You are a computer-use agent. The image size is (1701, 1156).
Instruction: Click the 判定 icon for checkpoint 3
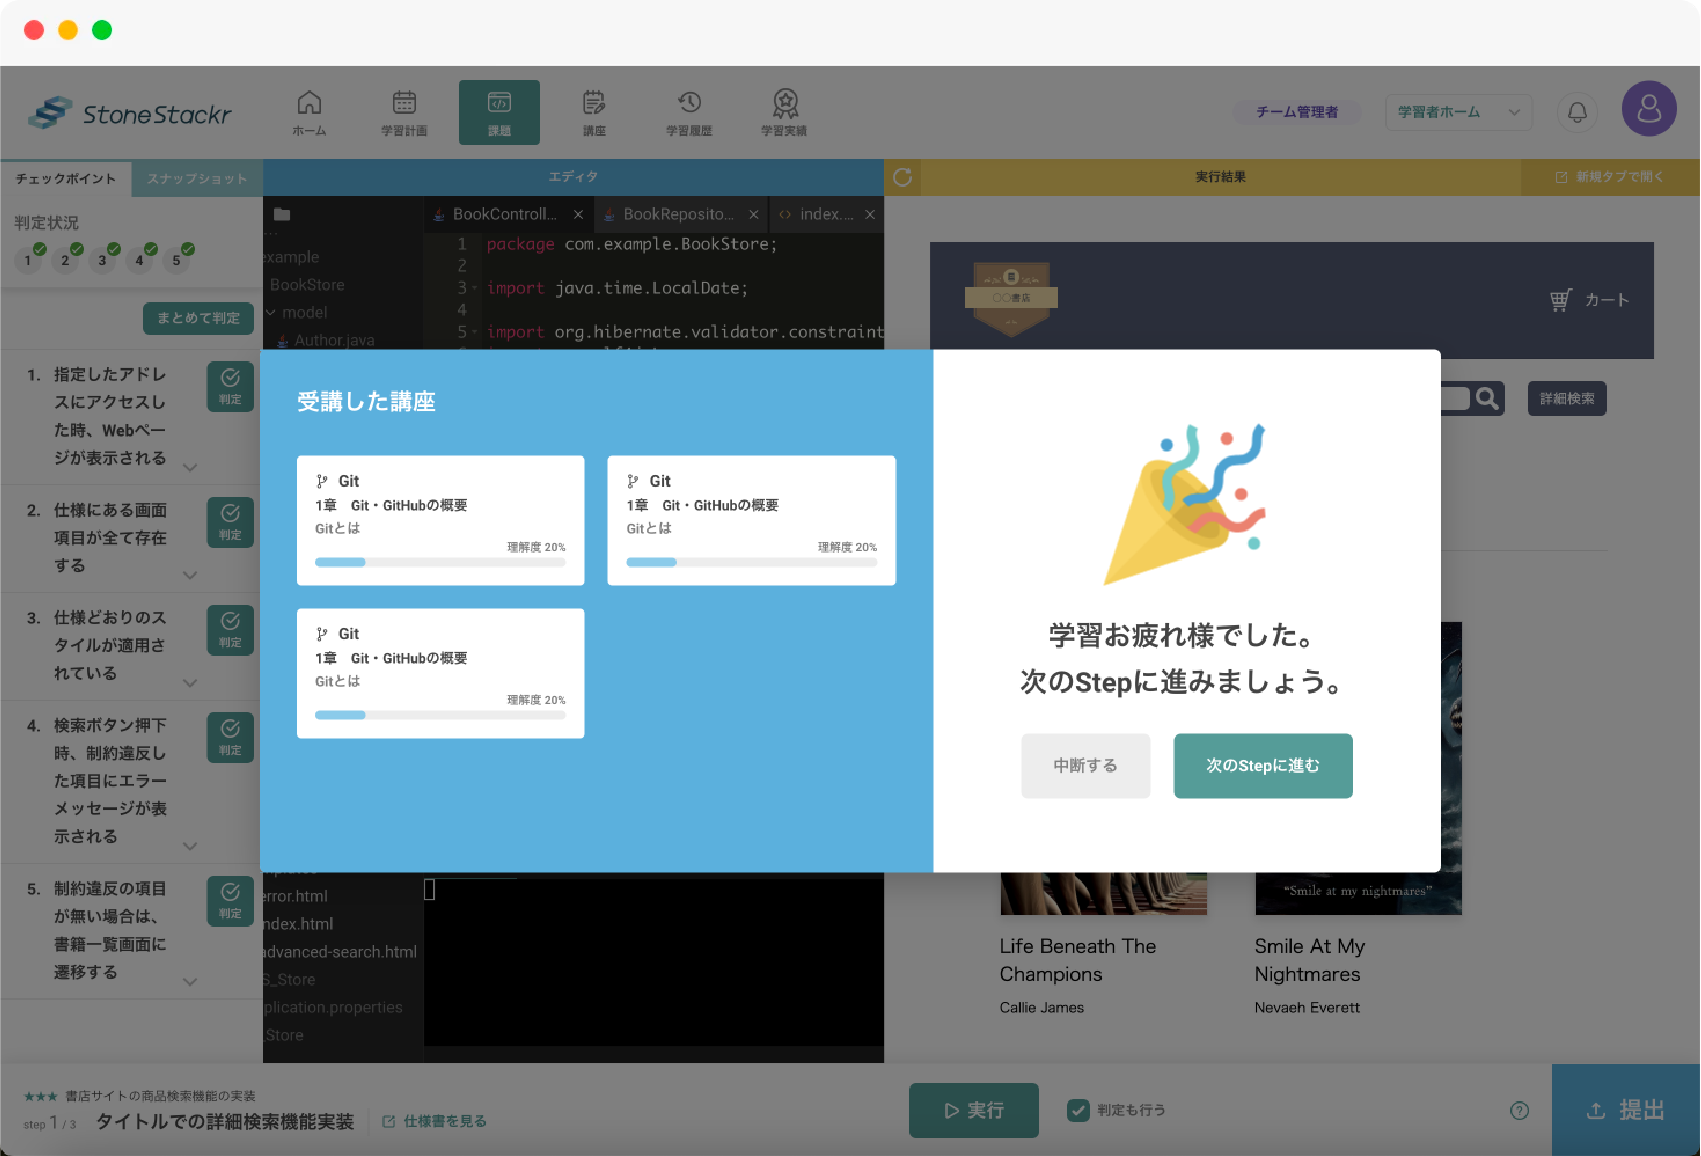[x=230, y=630]
